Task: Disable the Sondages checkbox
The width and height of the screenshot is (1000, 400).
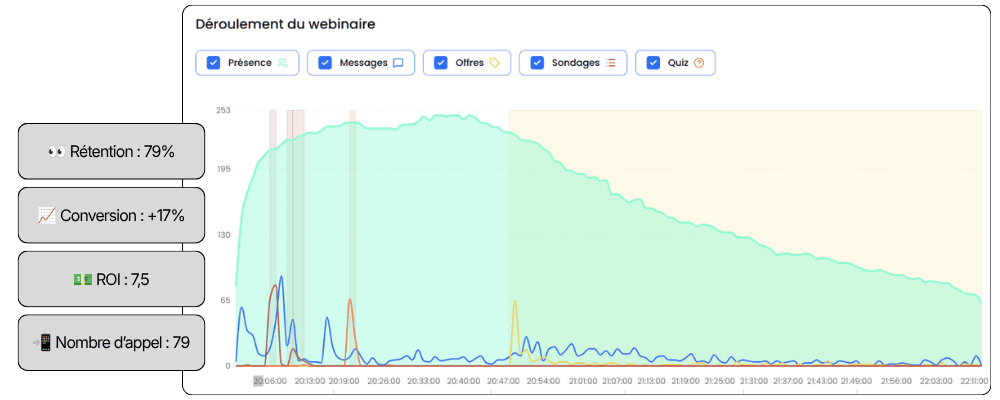Action: click(537, 63)
